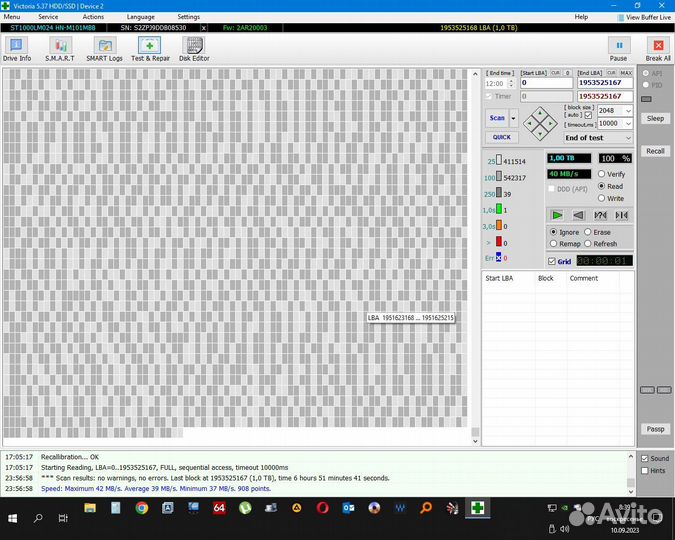Image resolution: width=675 pixels, height=540 pixels.
Task: Select the Remap error action
Action: pyautogui.click(x=554, y=244)
